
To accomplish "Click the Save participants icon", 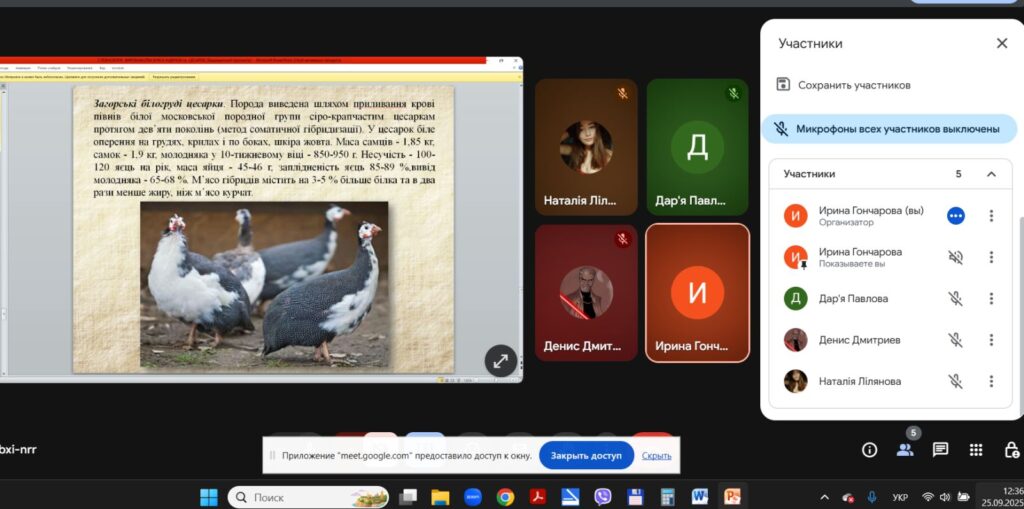I will coord(785,85).
